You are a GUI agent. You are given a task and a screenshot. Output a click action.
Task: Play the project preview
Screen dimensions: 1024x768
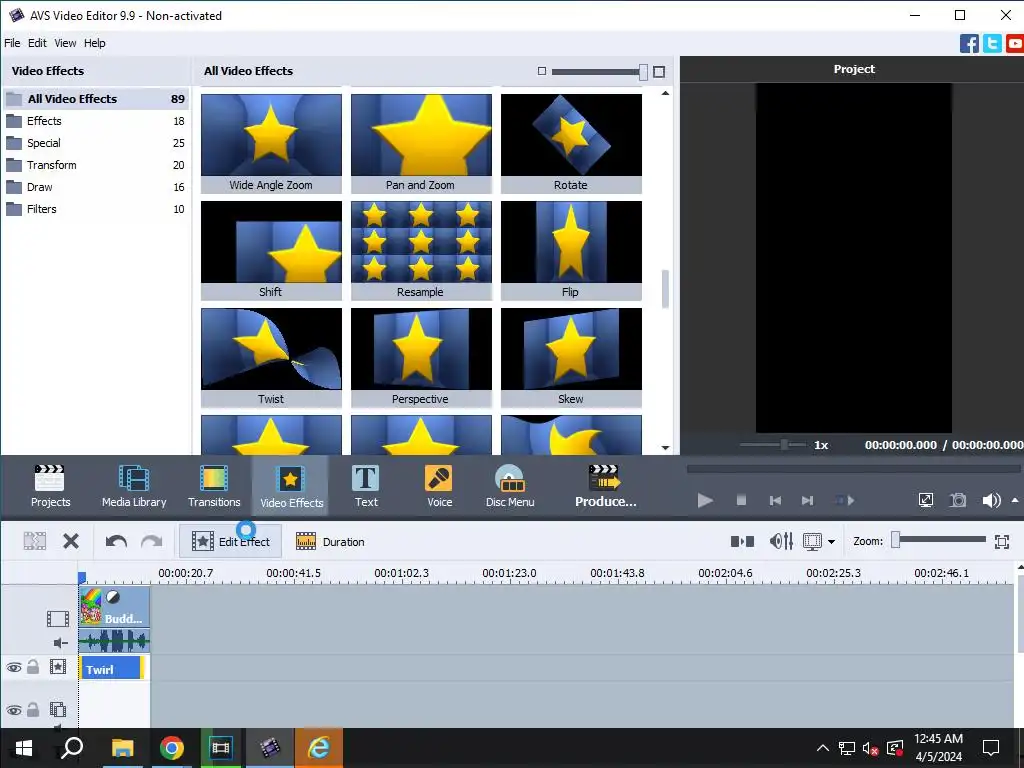705,501
